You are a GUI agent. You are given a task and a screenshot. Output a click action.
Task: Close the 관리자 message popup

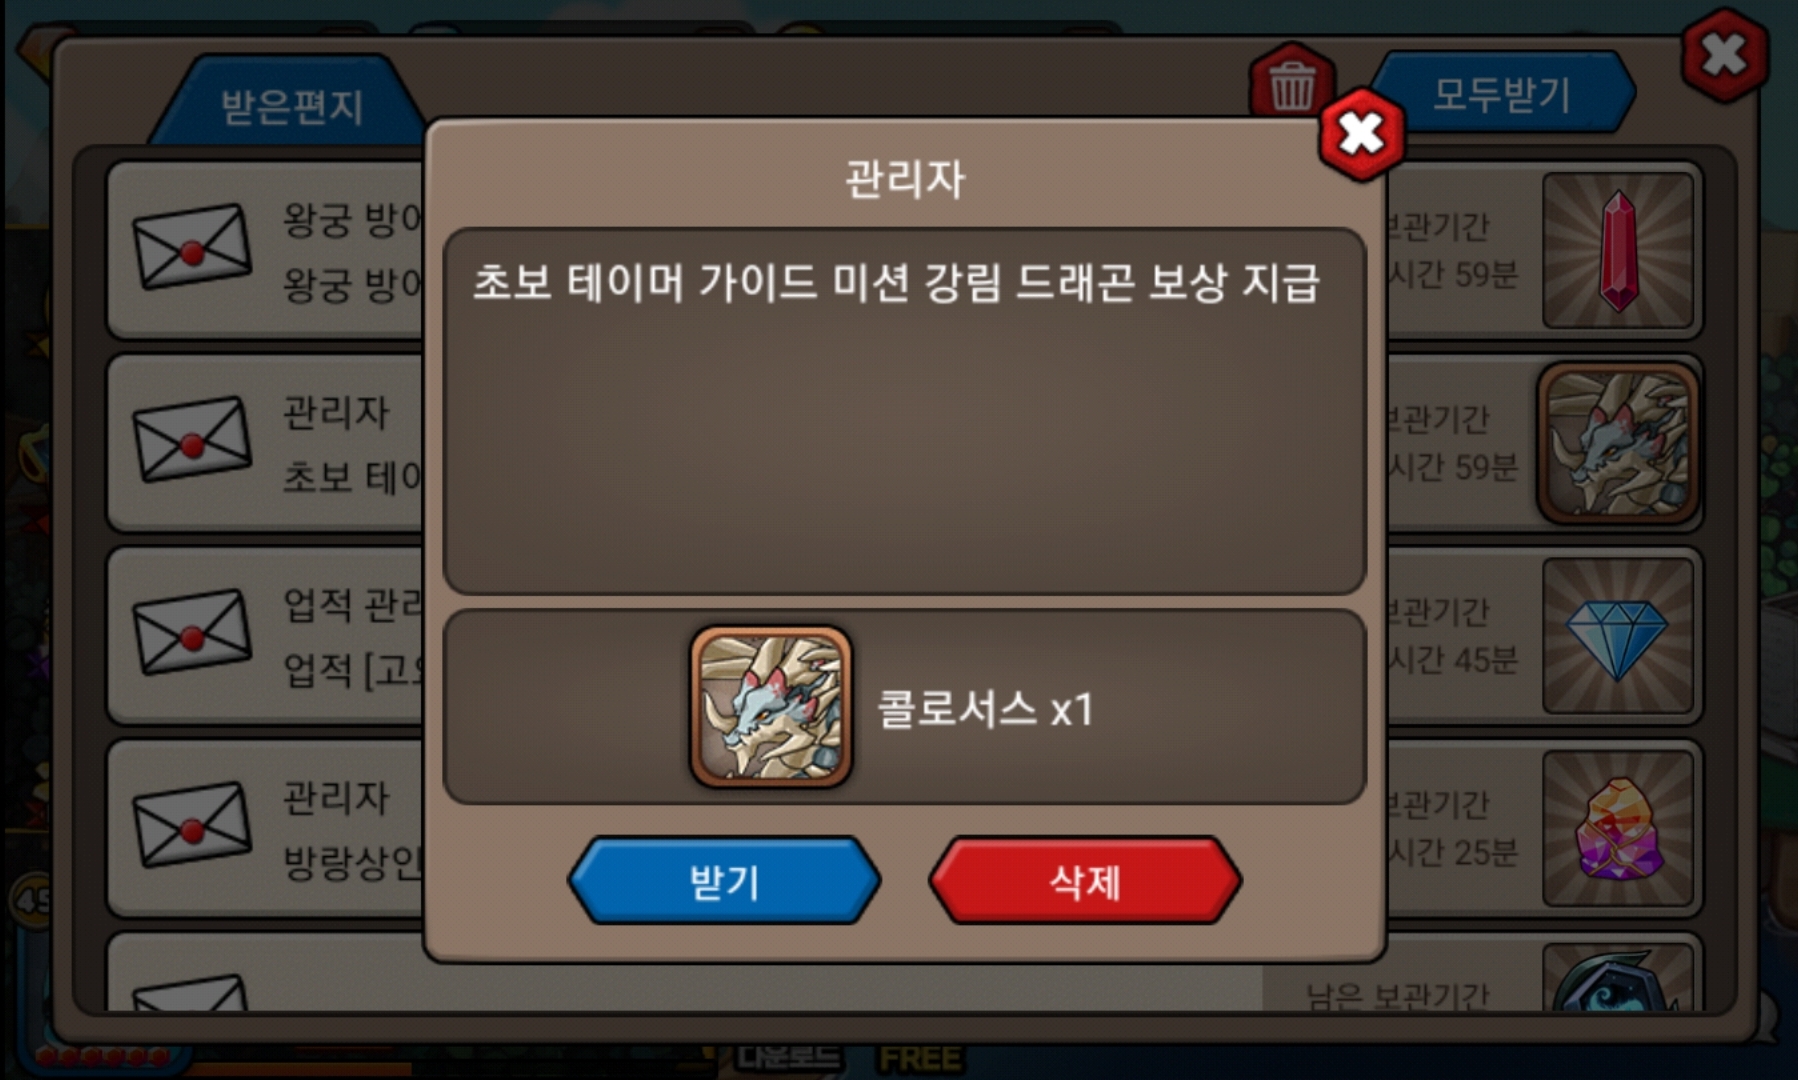pyautogui.click(x=1361, y=134)
